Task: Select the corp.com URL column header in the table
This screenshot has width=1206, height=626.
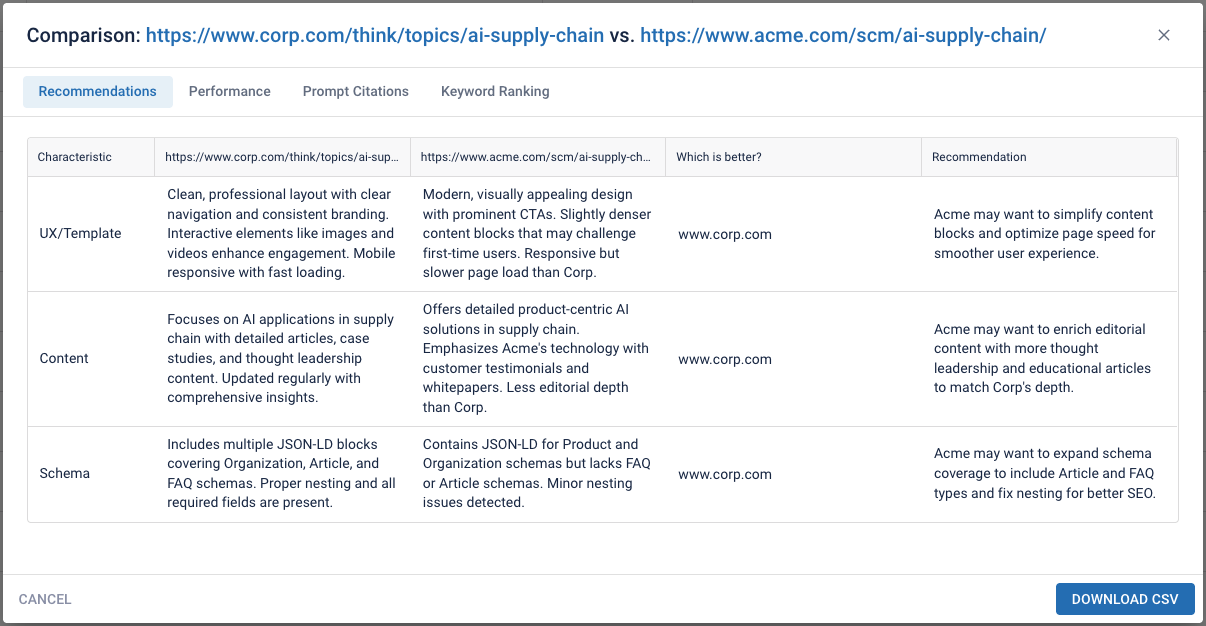Action: coord(281,157)
